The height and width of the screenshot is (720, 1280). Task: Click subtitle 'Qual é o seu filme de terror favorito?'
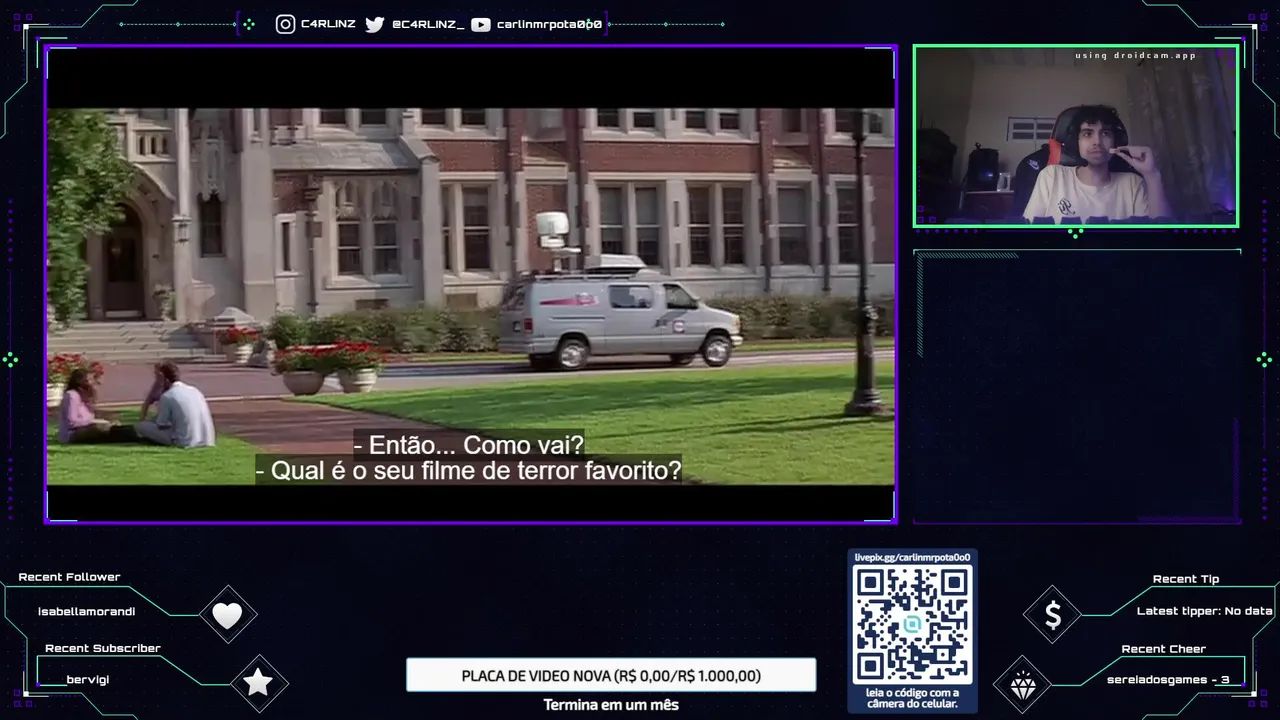pos(468,470)
